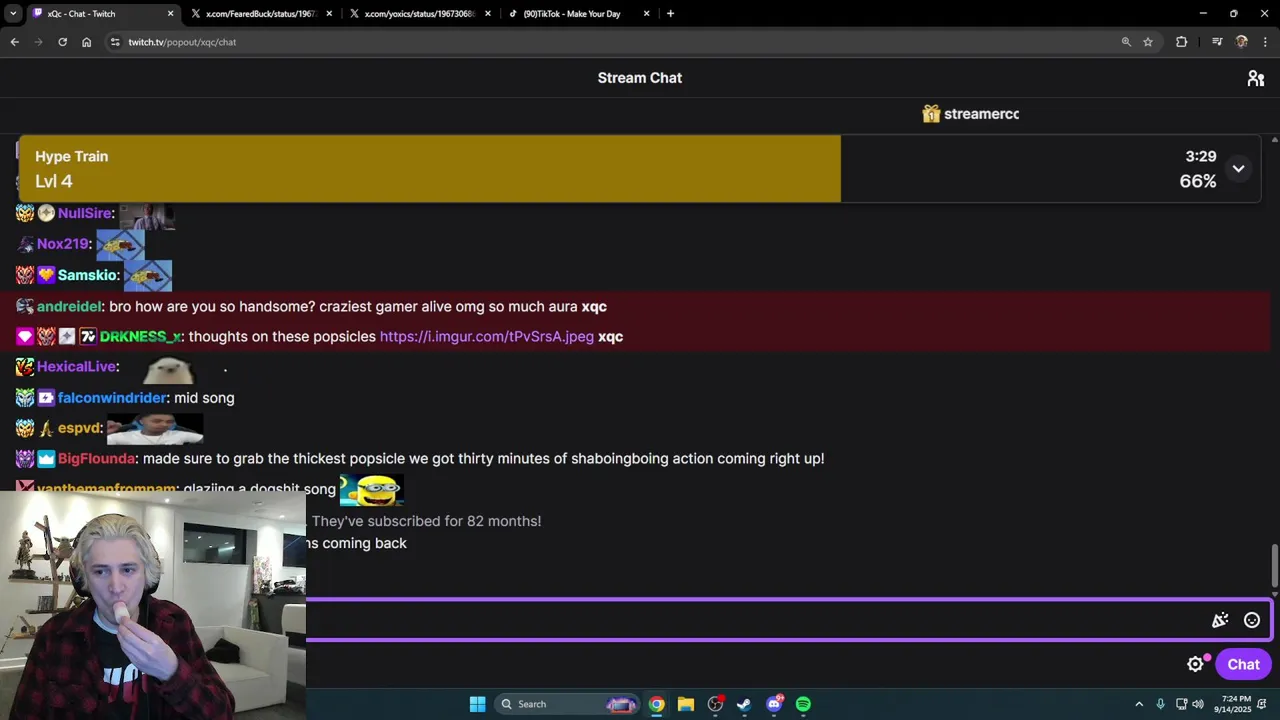Click username espvd in chat
The width and height of the screenshot is (1280, 720).
point(79,428)
